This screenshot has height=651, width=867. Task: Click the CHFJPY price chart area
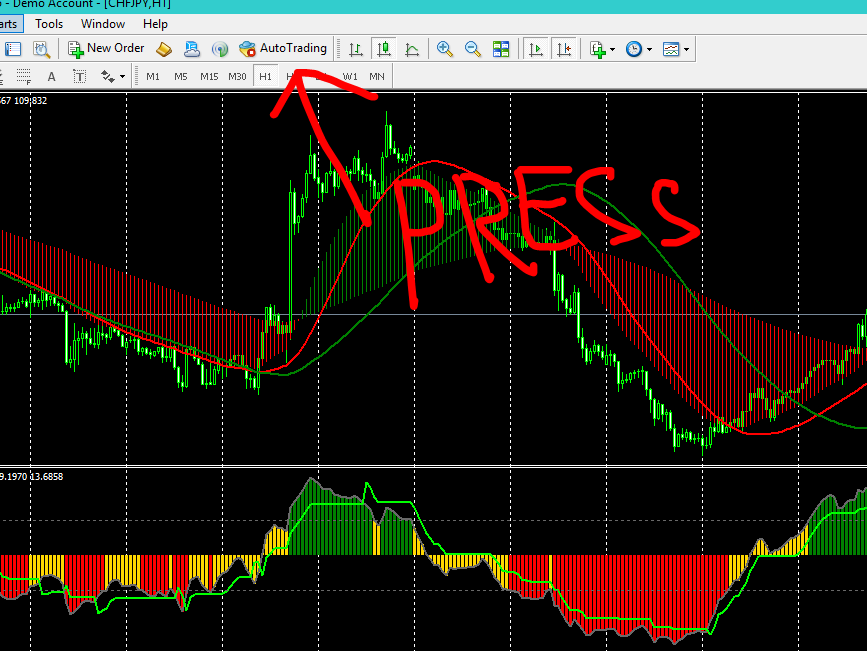[x=434, y=279]
